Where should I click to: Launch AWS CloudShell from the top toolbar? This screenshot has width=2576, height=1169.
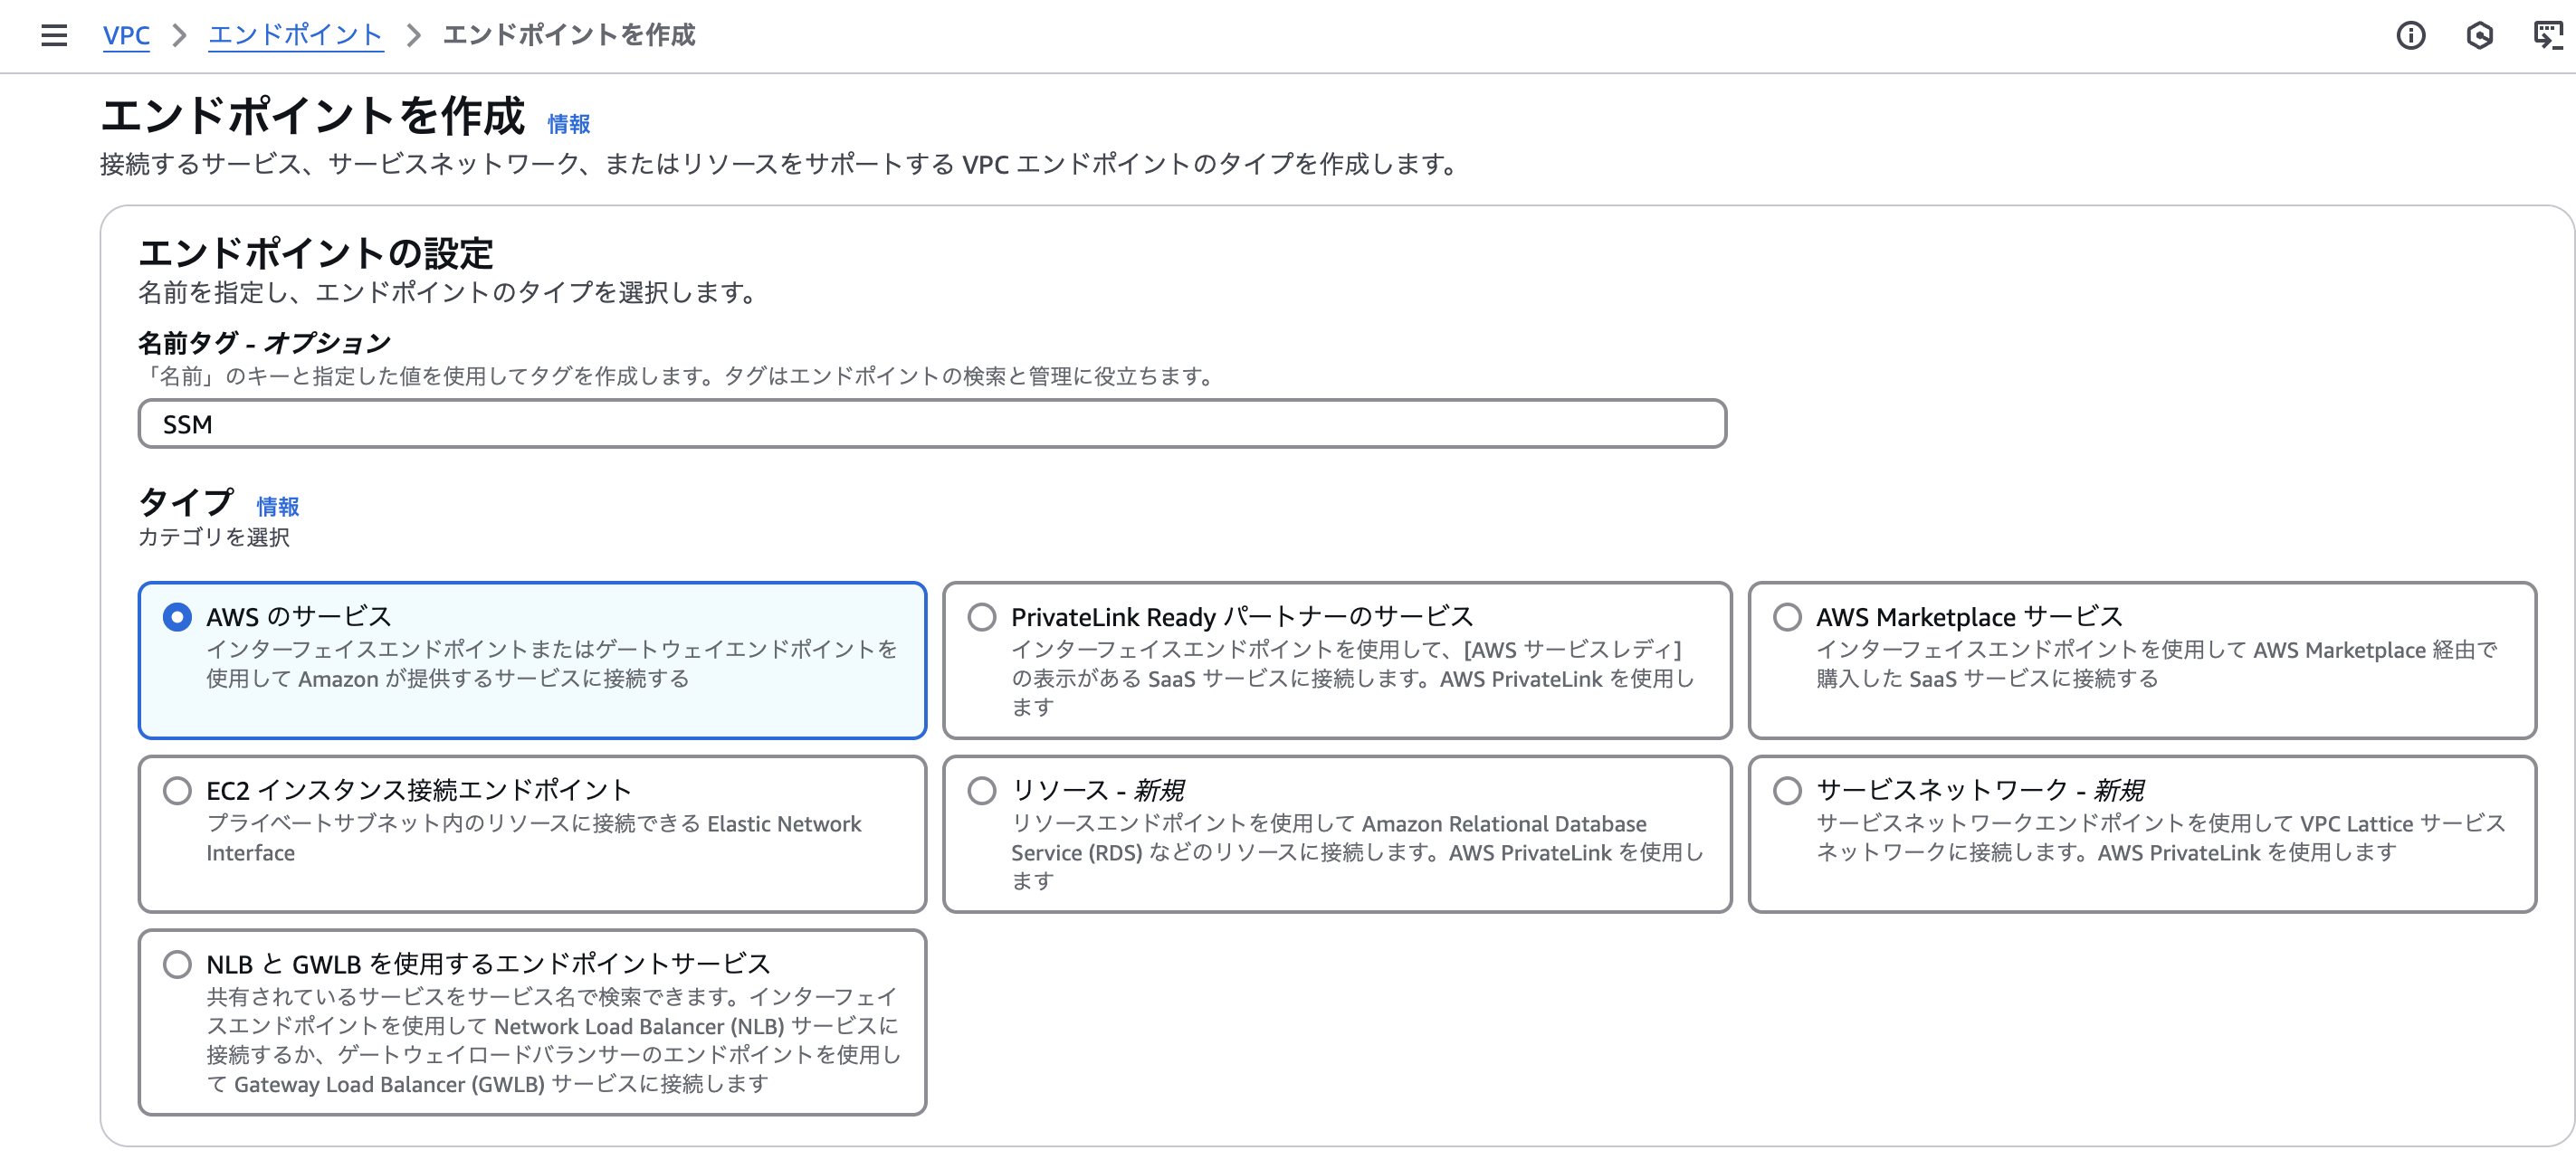point(2548,36)
